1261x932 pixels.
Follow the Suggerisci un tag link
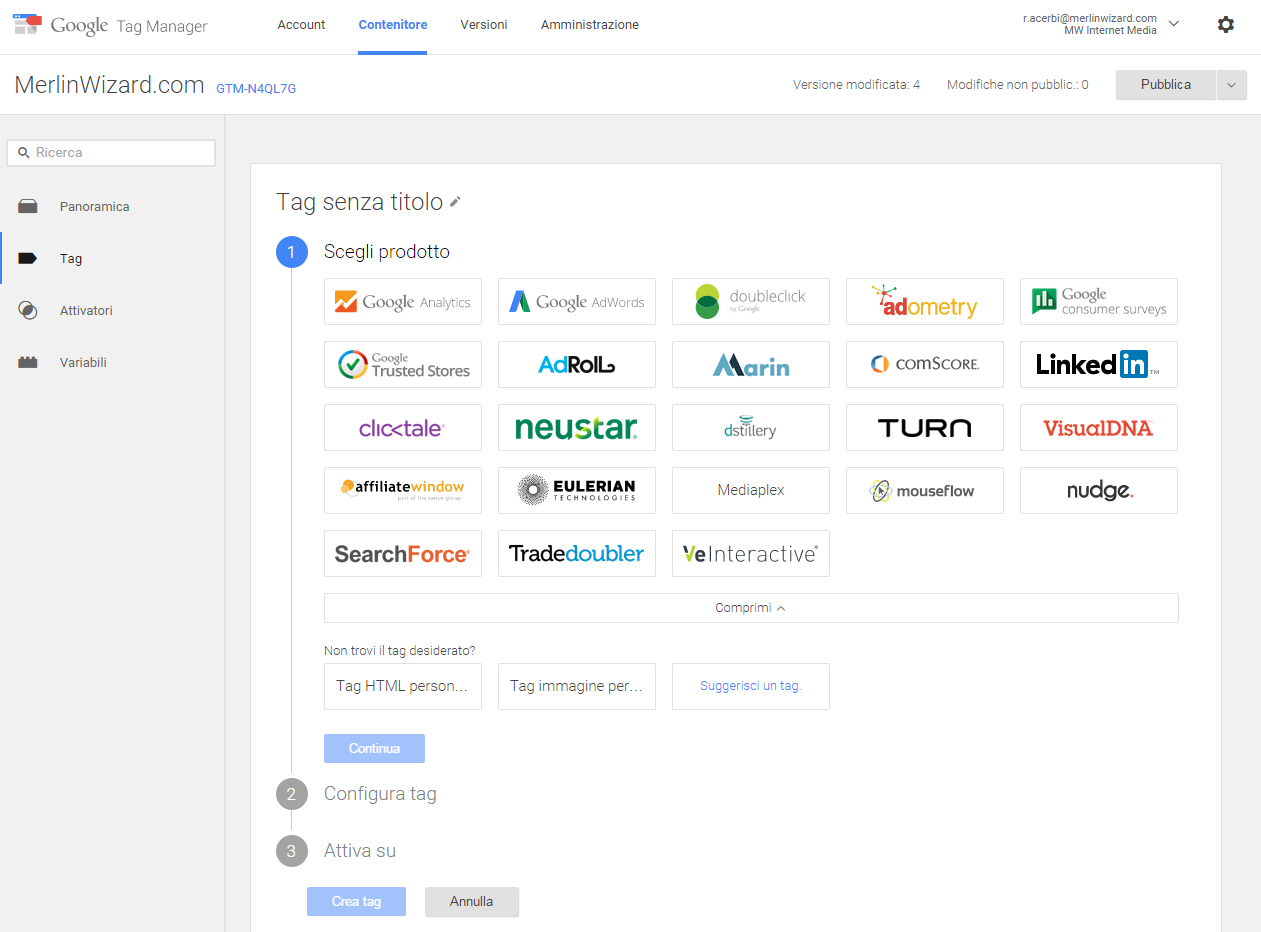751,687
